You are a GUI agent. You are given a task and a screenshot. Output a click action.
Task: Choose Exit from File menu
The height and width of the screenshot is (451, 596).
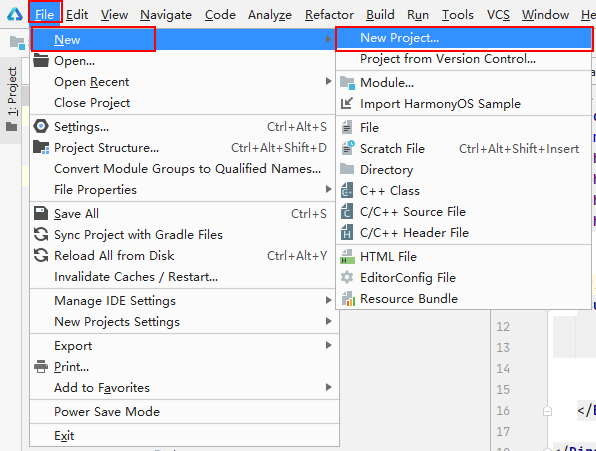pyautogui.click(x=184, y=435)
